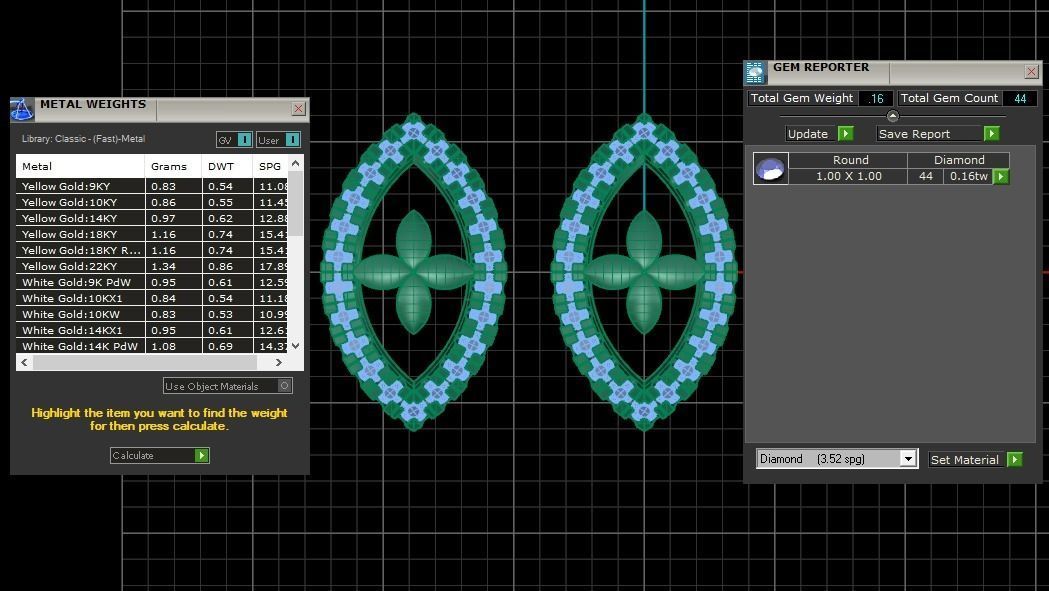The height and width of the screenshot is (591, 1049).
Task: Select the Yellow Gold:18KY row
Action: point(152,234)
